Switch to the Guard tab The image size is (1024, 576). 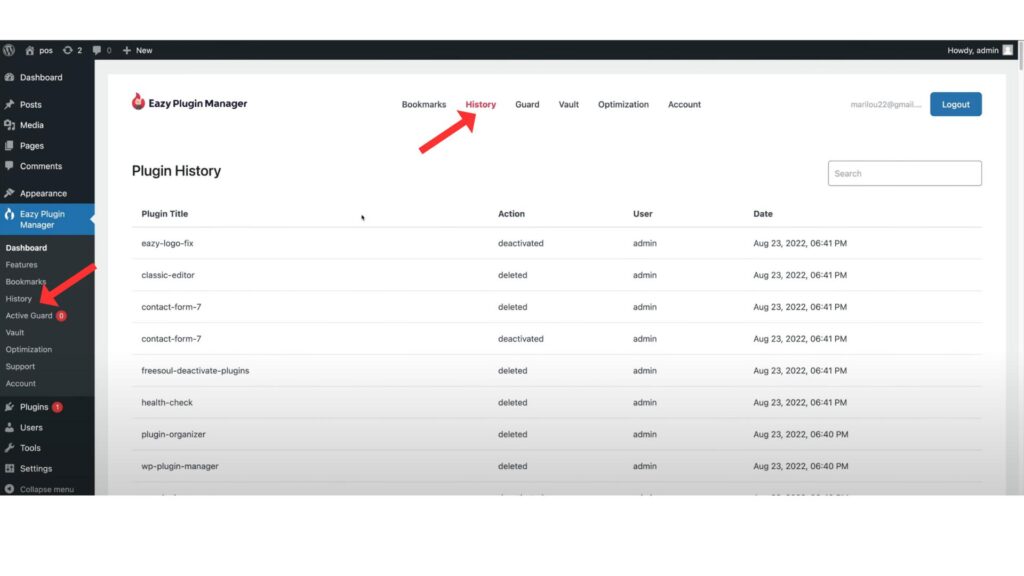coord(527,104)
